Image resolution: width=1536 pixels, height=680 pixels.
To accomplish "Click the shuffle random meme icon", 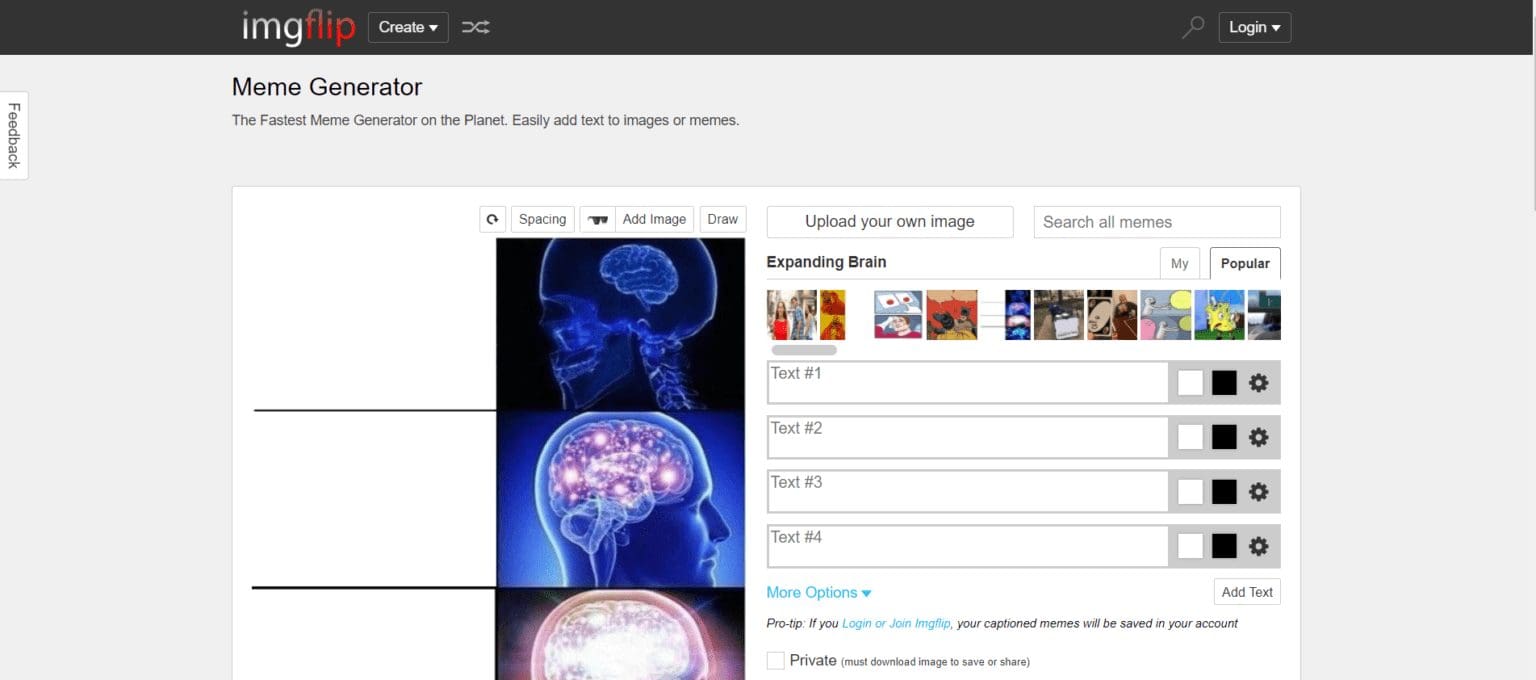I will click(x=475, y=28).
